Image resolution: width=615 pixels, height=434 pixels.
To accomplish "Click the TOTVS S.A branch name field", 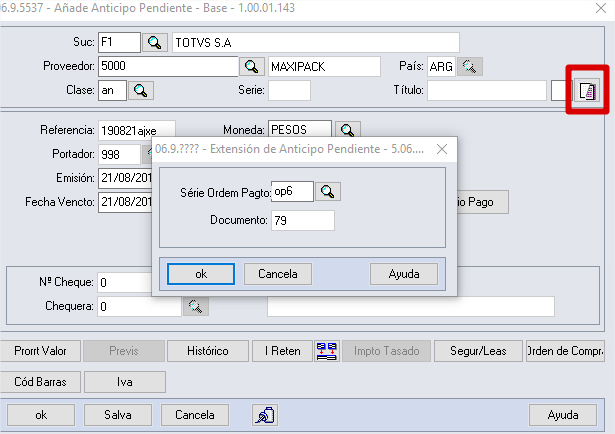I will (x=316, y=42).
